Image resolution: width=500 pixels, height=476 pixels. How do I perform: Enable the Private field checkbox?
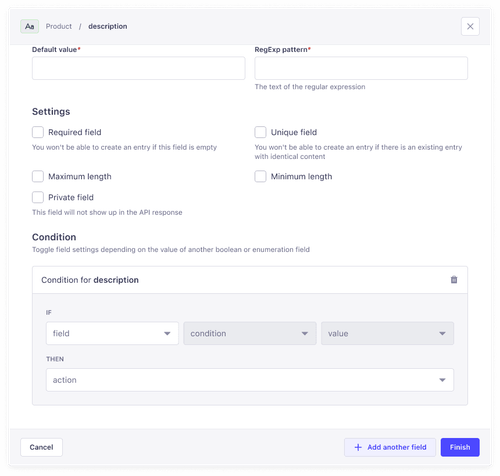point(38,197)
